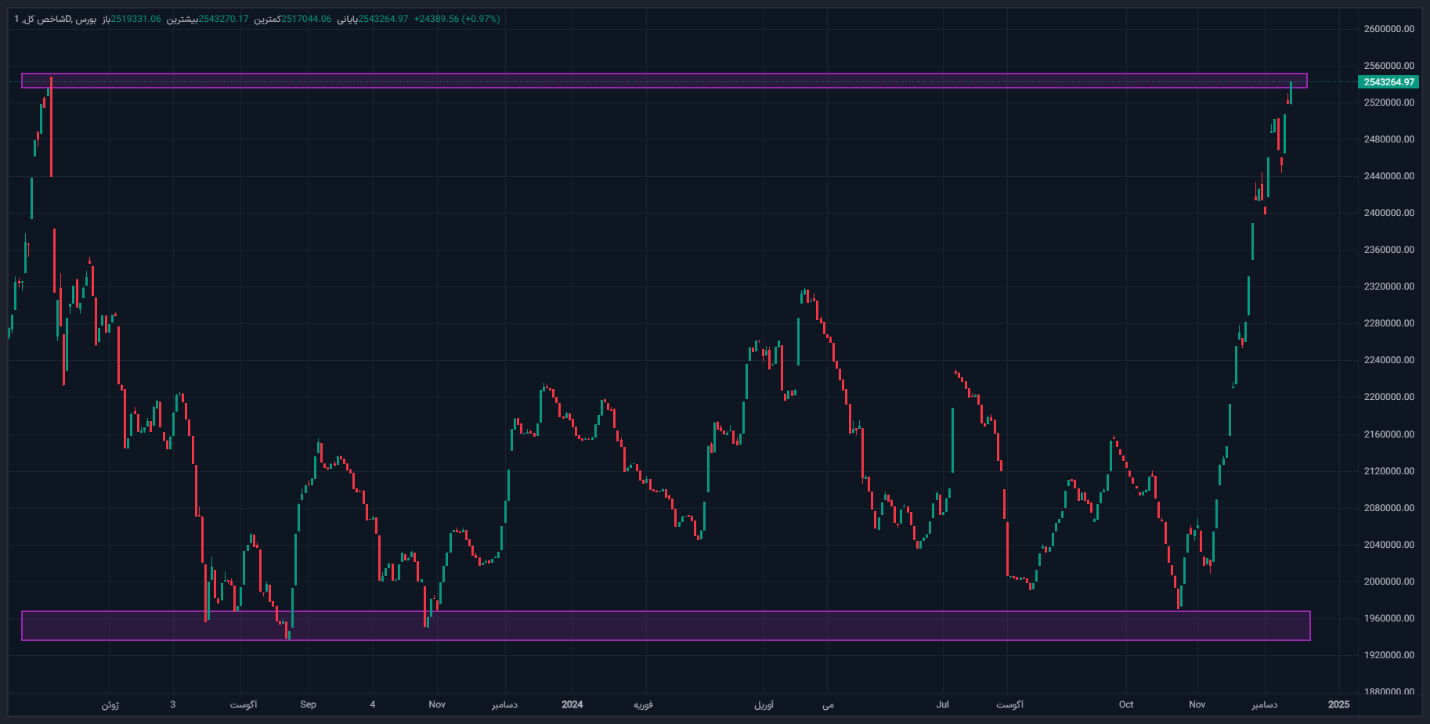Screen dimensions: 1430x724
Task: Click the Sep label on time axis
Action: click(x=308, y=705)
